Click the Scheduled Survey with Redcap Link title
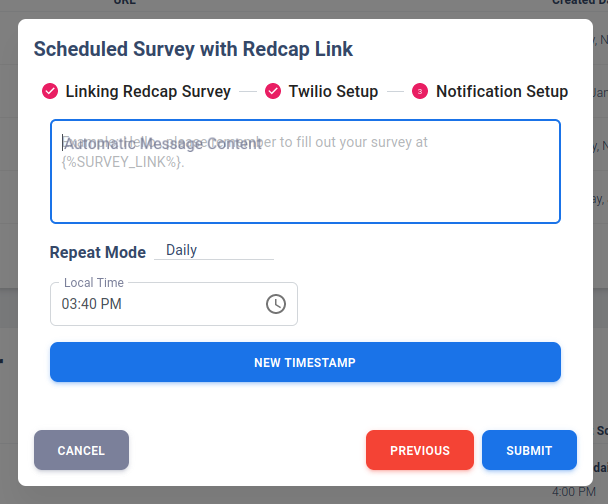This screenshot has height=504, width=608. click(193, 48)
